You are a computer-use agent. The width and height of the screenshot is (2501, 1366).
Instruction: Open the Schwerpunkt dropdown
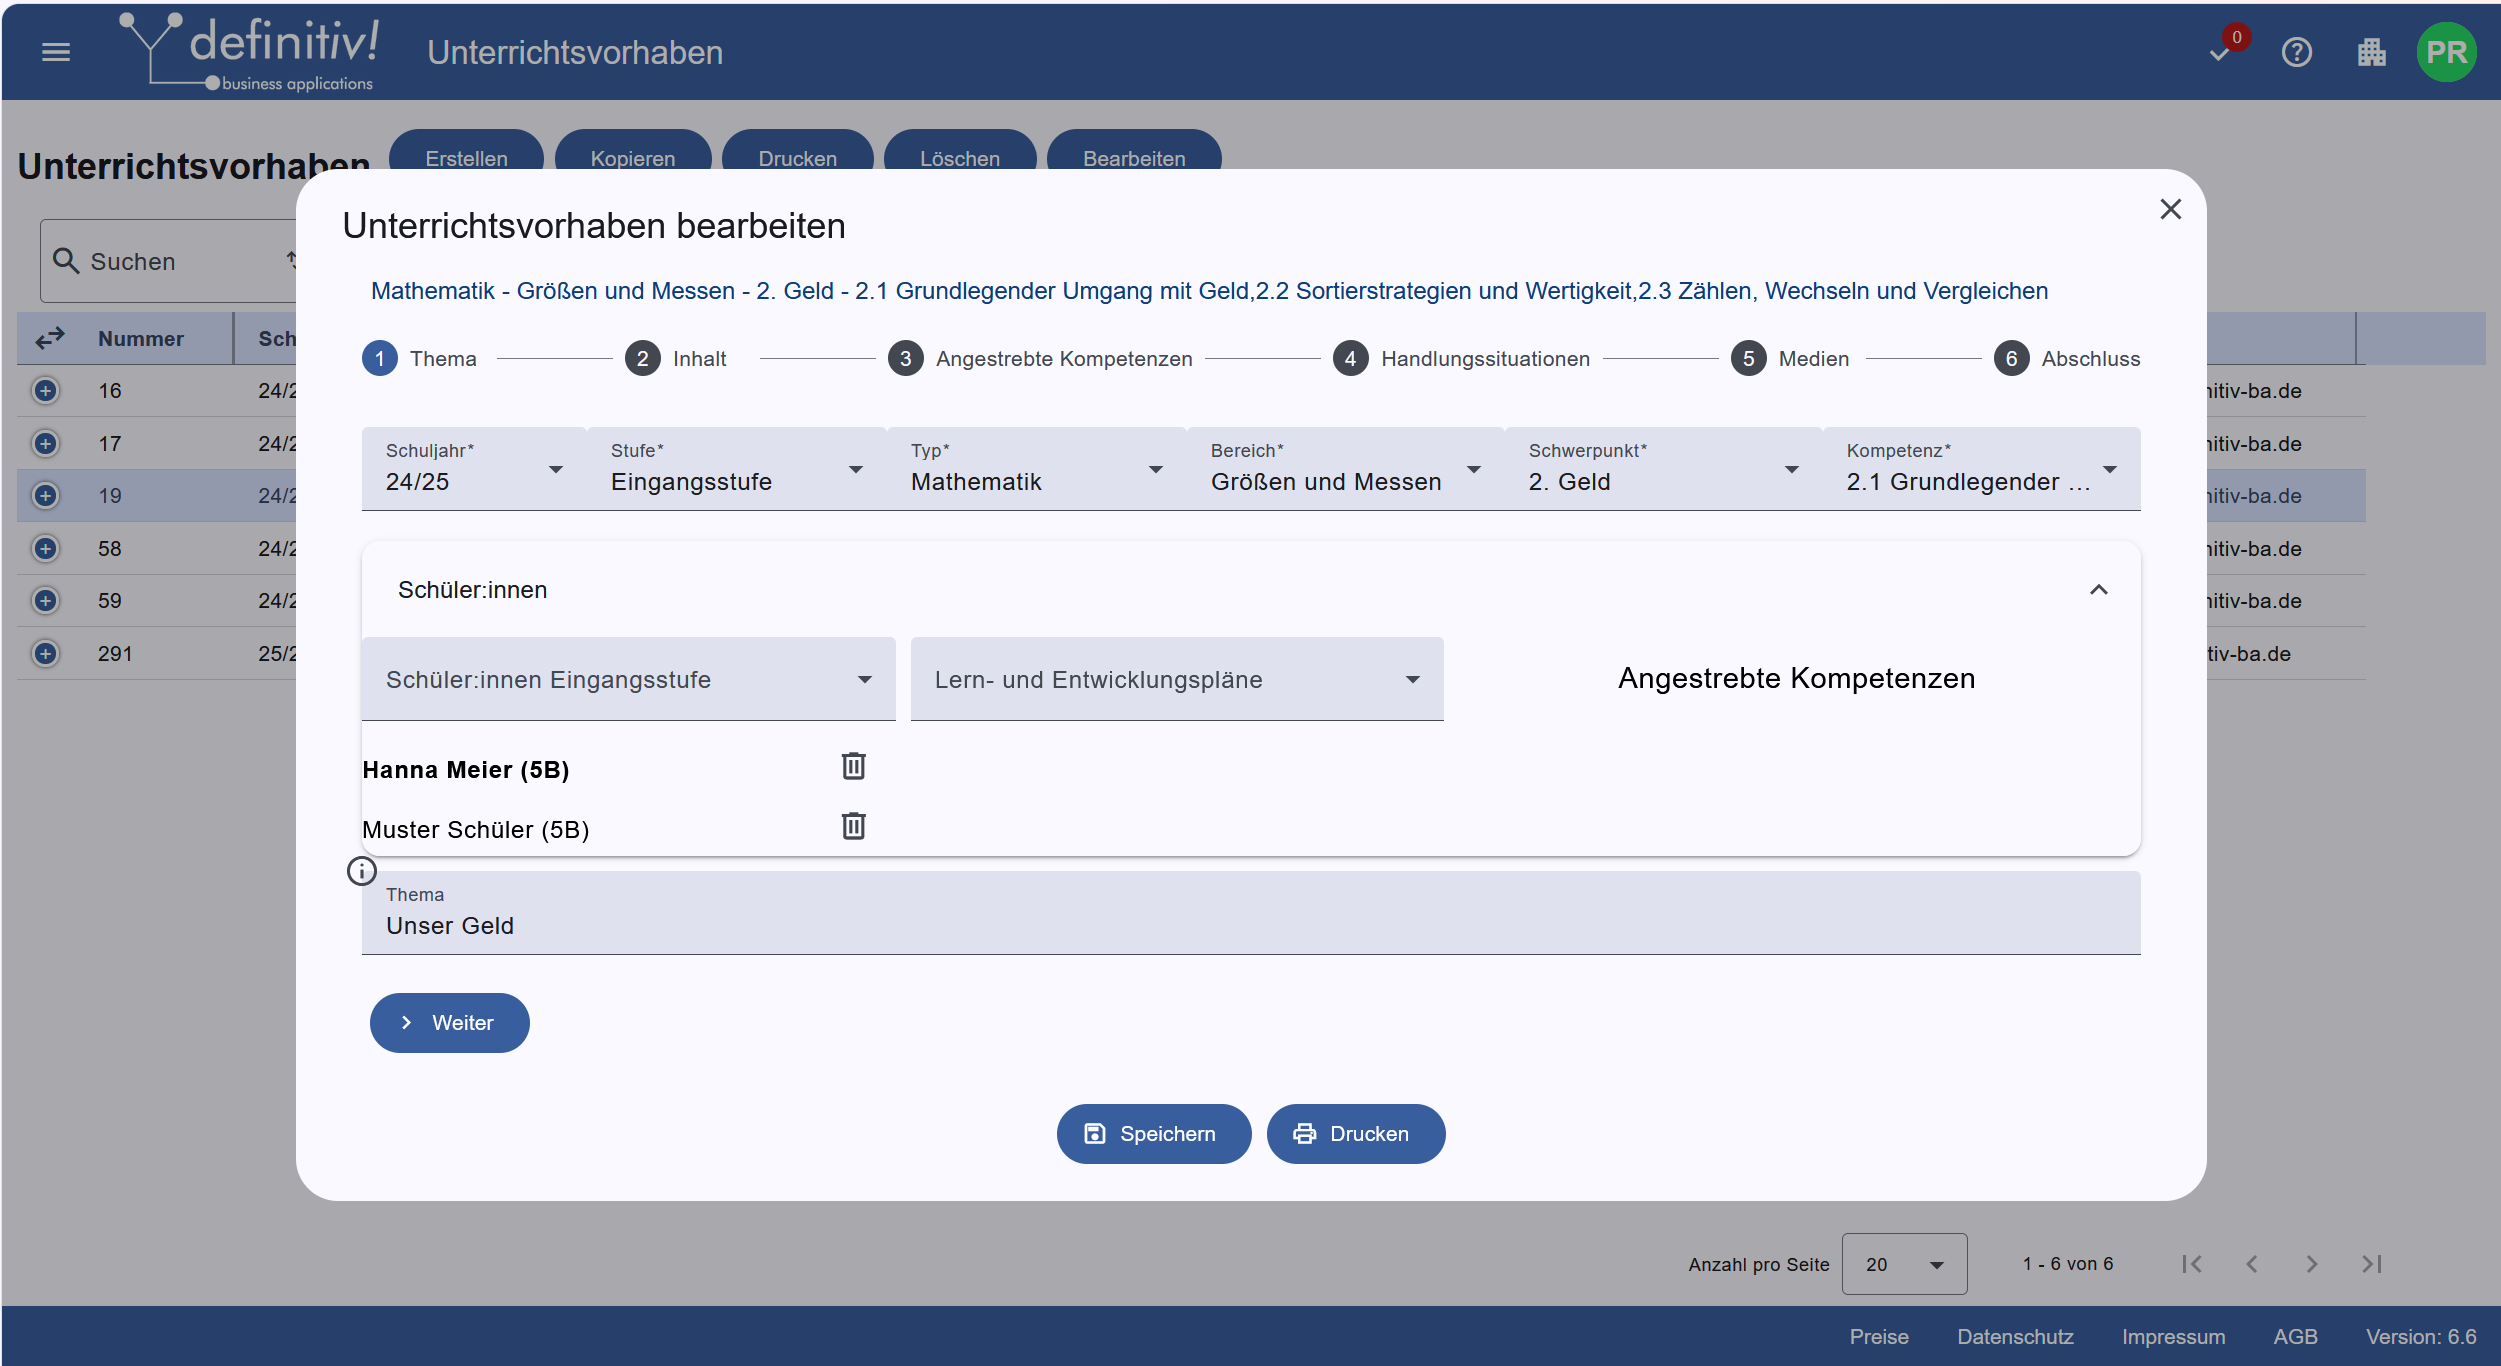(x=1663, y=469)
